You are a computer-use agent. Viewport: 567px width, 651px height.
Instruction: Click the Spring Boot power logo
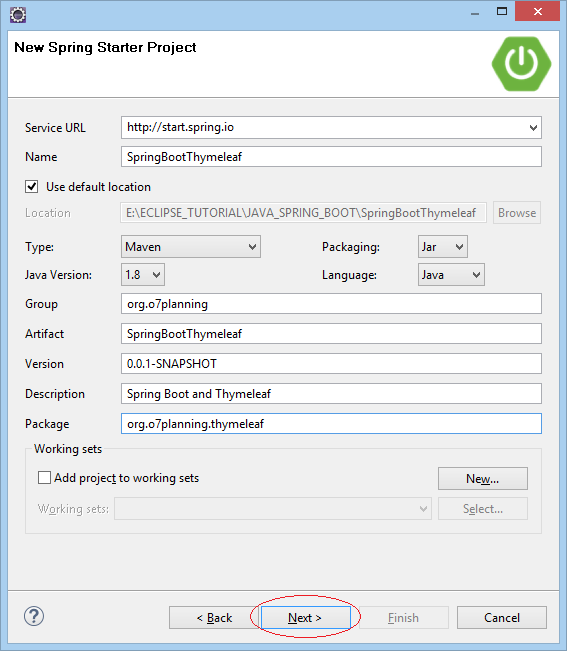tap(521, 64)
